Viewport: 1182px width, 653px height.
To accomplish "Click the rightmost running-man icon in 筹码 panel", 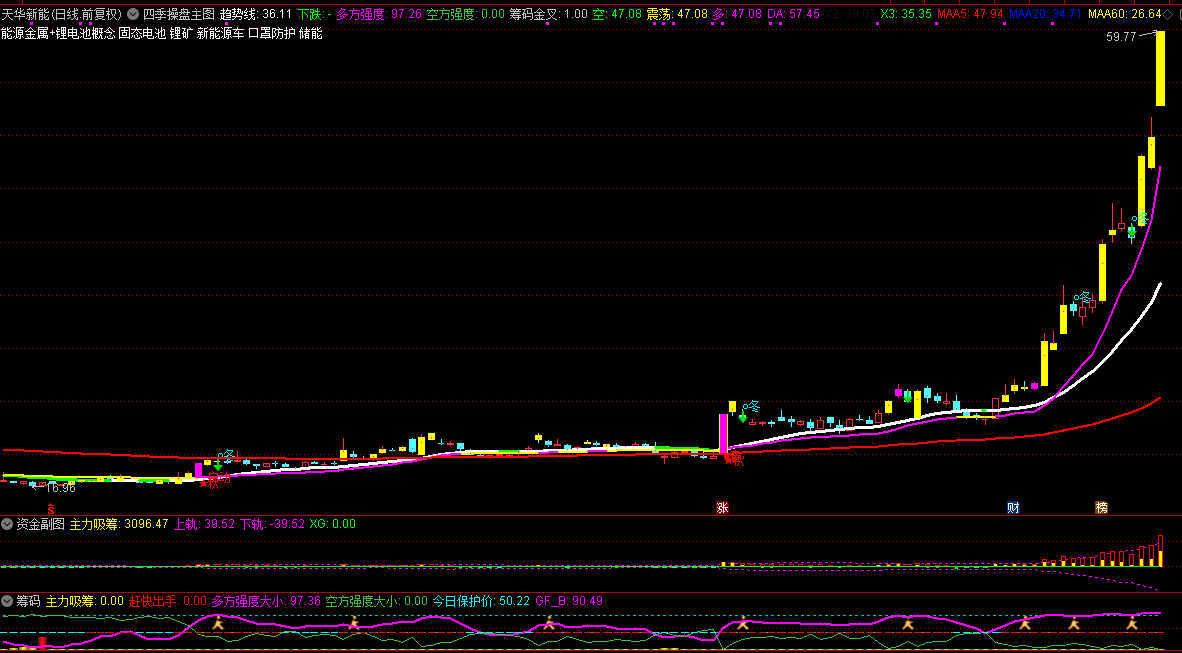I will point(1132,623).
